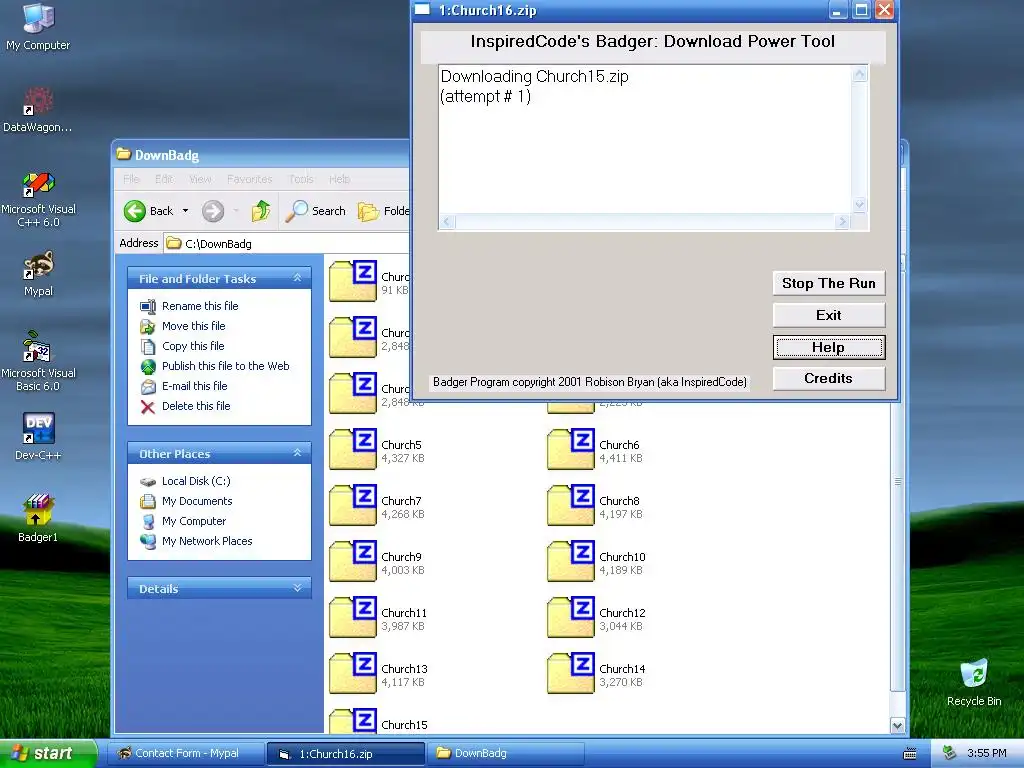Open Search in the DownBadg toolbar
This screenshot has width=1024, height=768.
(x=316, y=211)
